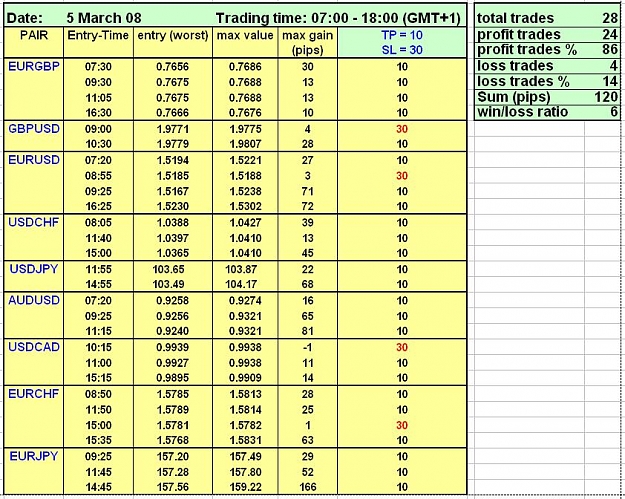Select USDCAD entry value 0.9895

[172, 378]
